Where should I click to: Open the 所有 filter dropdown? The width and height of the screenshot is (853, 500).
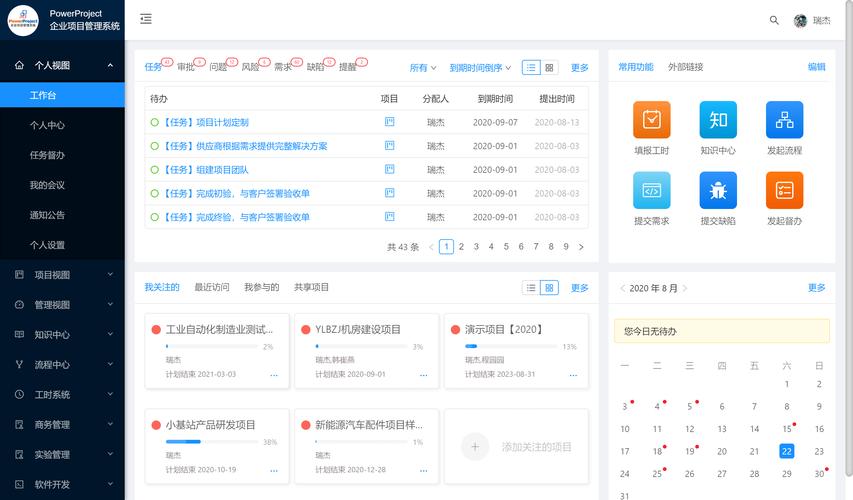[x=423, y=67]
